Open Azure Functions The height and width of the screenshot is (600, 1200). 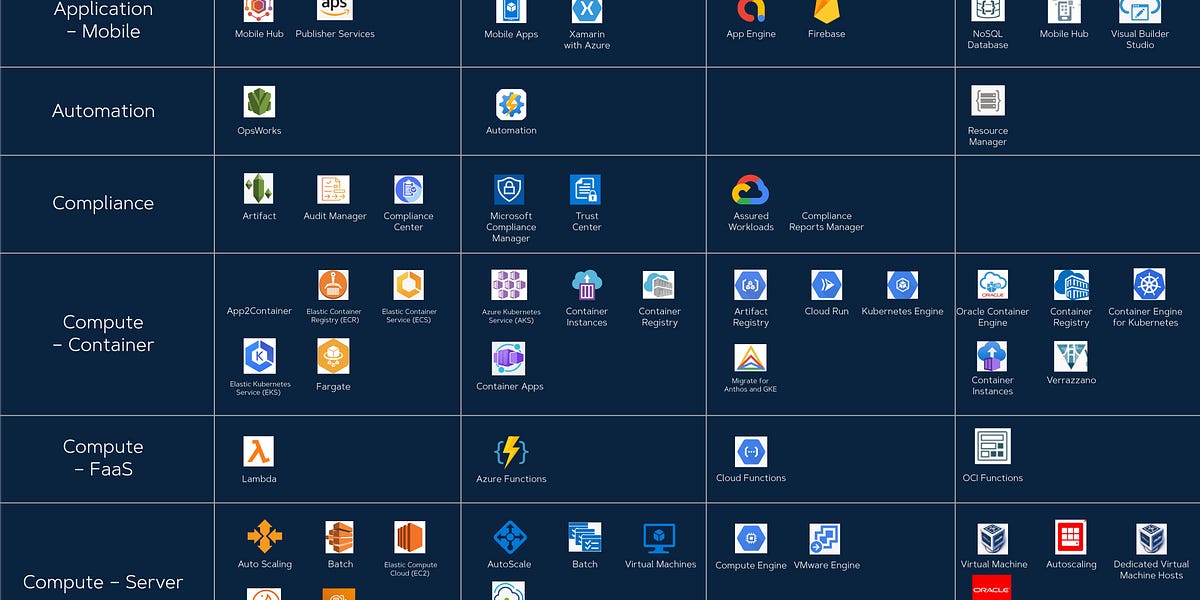[x=510, y=452]
